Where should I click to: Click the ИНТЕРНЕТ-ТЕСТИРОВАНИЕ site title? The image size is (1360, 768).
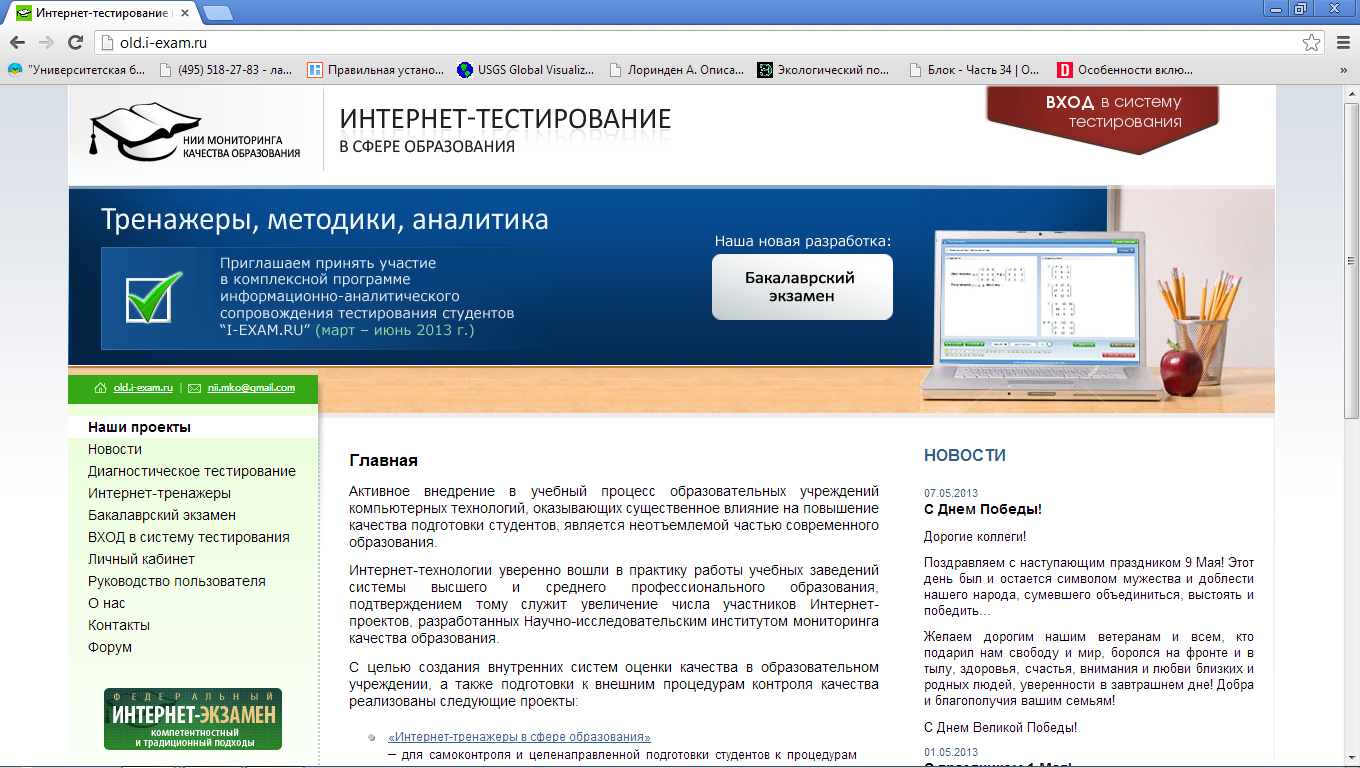tap(505, 119)
